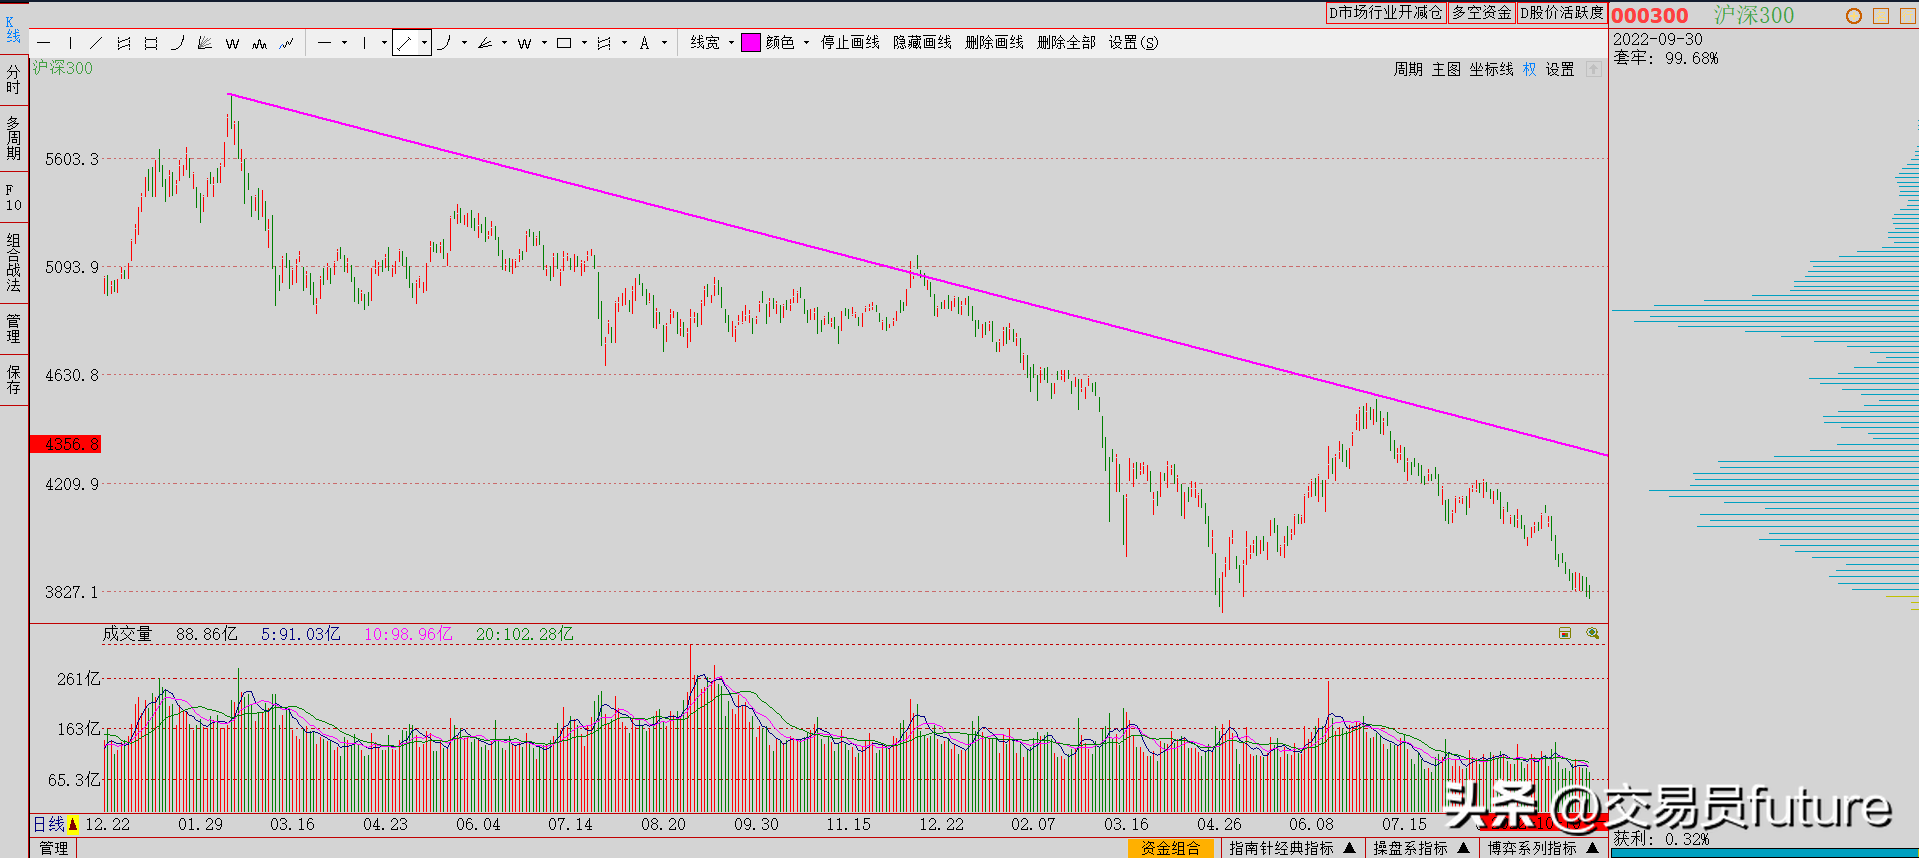Viewport: 1919px width, 858px height.
Task: Click the arc curve drawing tool
Action: coord(178,43)
